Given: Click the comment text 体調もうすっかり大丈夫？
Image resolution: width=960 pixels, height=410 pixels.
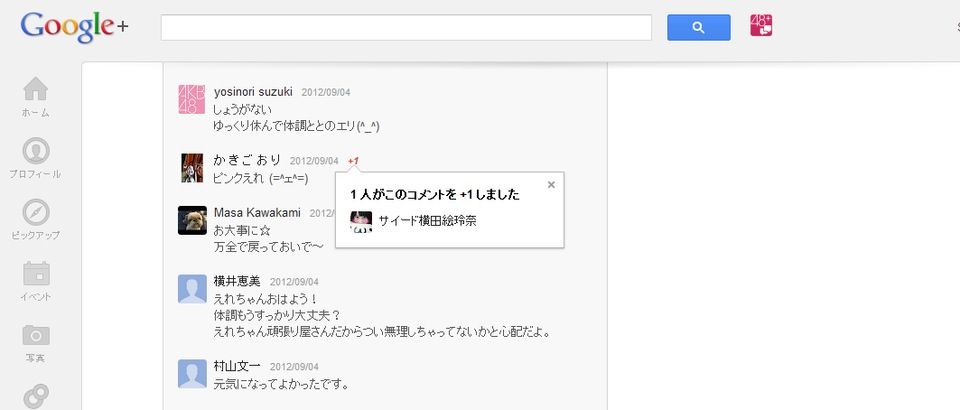Looking at the screenshot, I should click(277, 316).
